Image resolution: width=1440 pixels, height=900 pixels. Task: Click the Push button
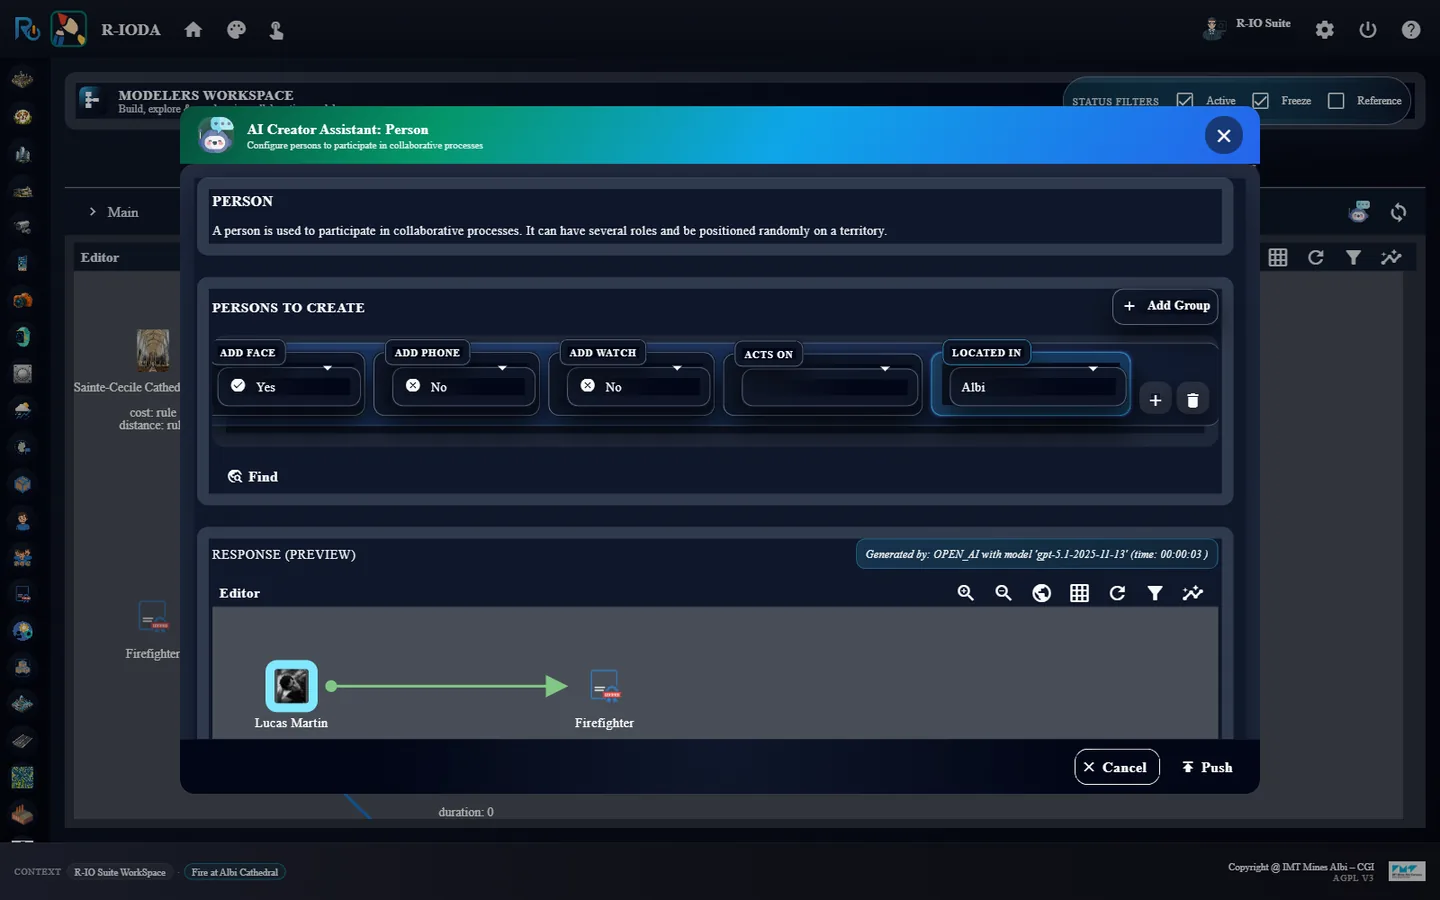tap(1207, 767)
